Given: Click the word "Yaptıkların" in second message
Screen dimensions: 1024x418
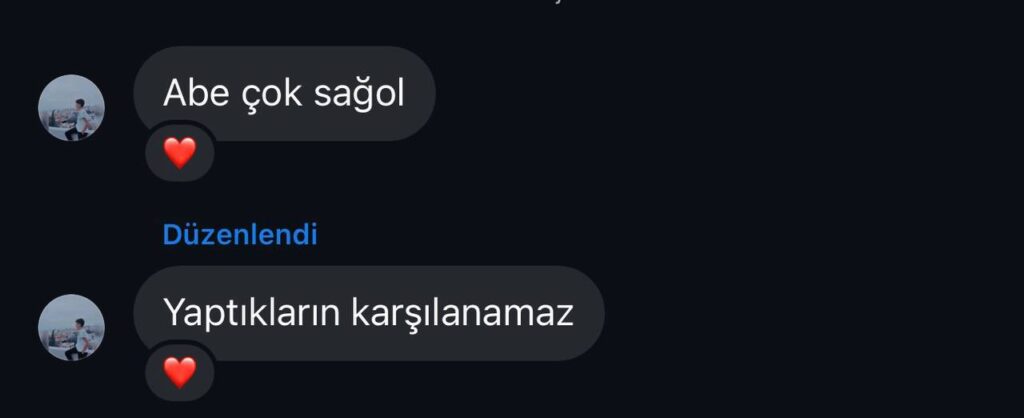Looking at the screenshot, I should pos(252,314).
